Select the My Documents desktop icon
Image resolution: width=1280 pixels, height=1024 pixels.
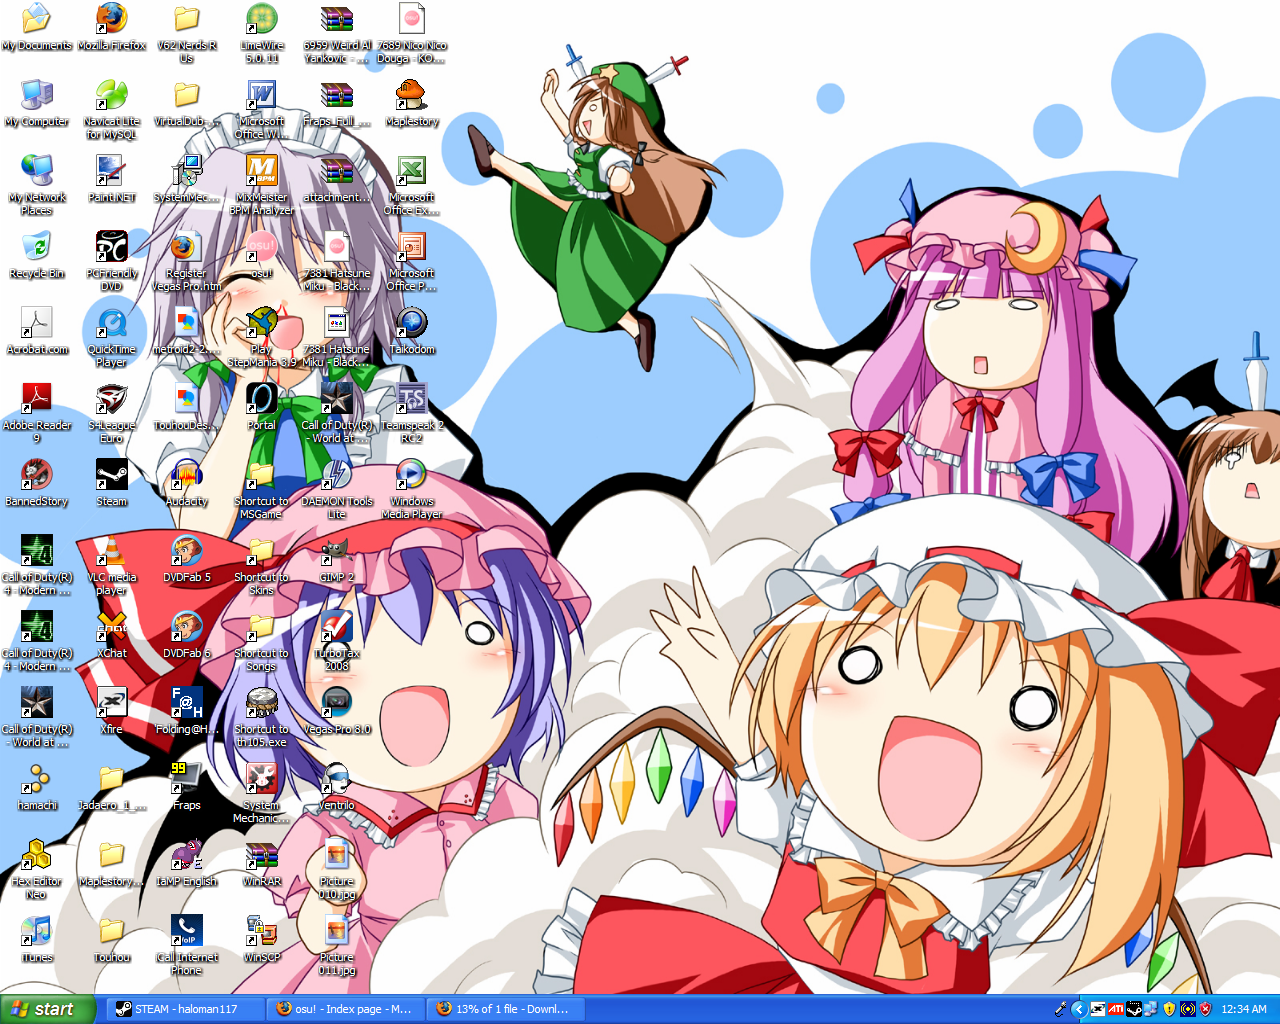coord(37,19)
